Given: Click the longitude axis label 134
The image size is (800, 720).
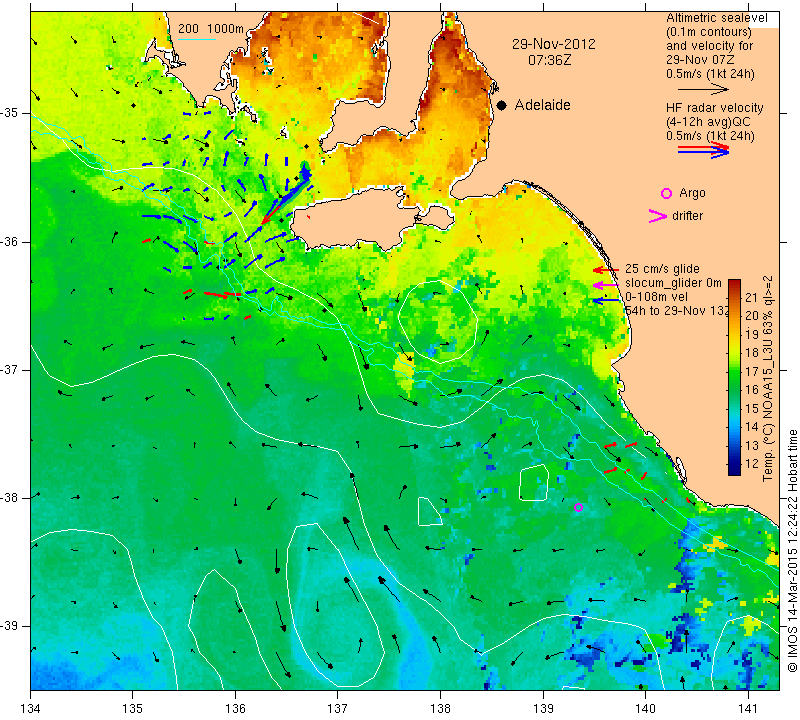Looking at the screenshot, I should 31,708.
